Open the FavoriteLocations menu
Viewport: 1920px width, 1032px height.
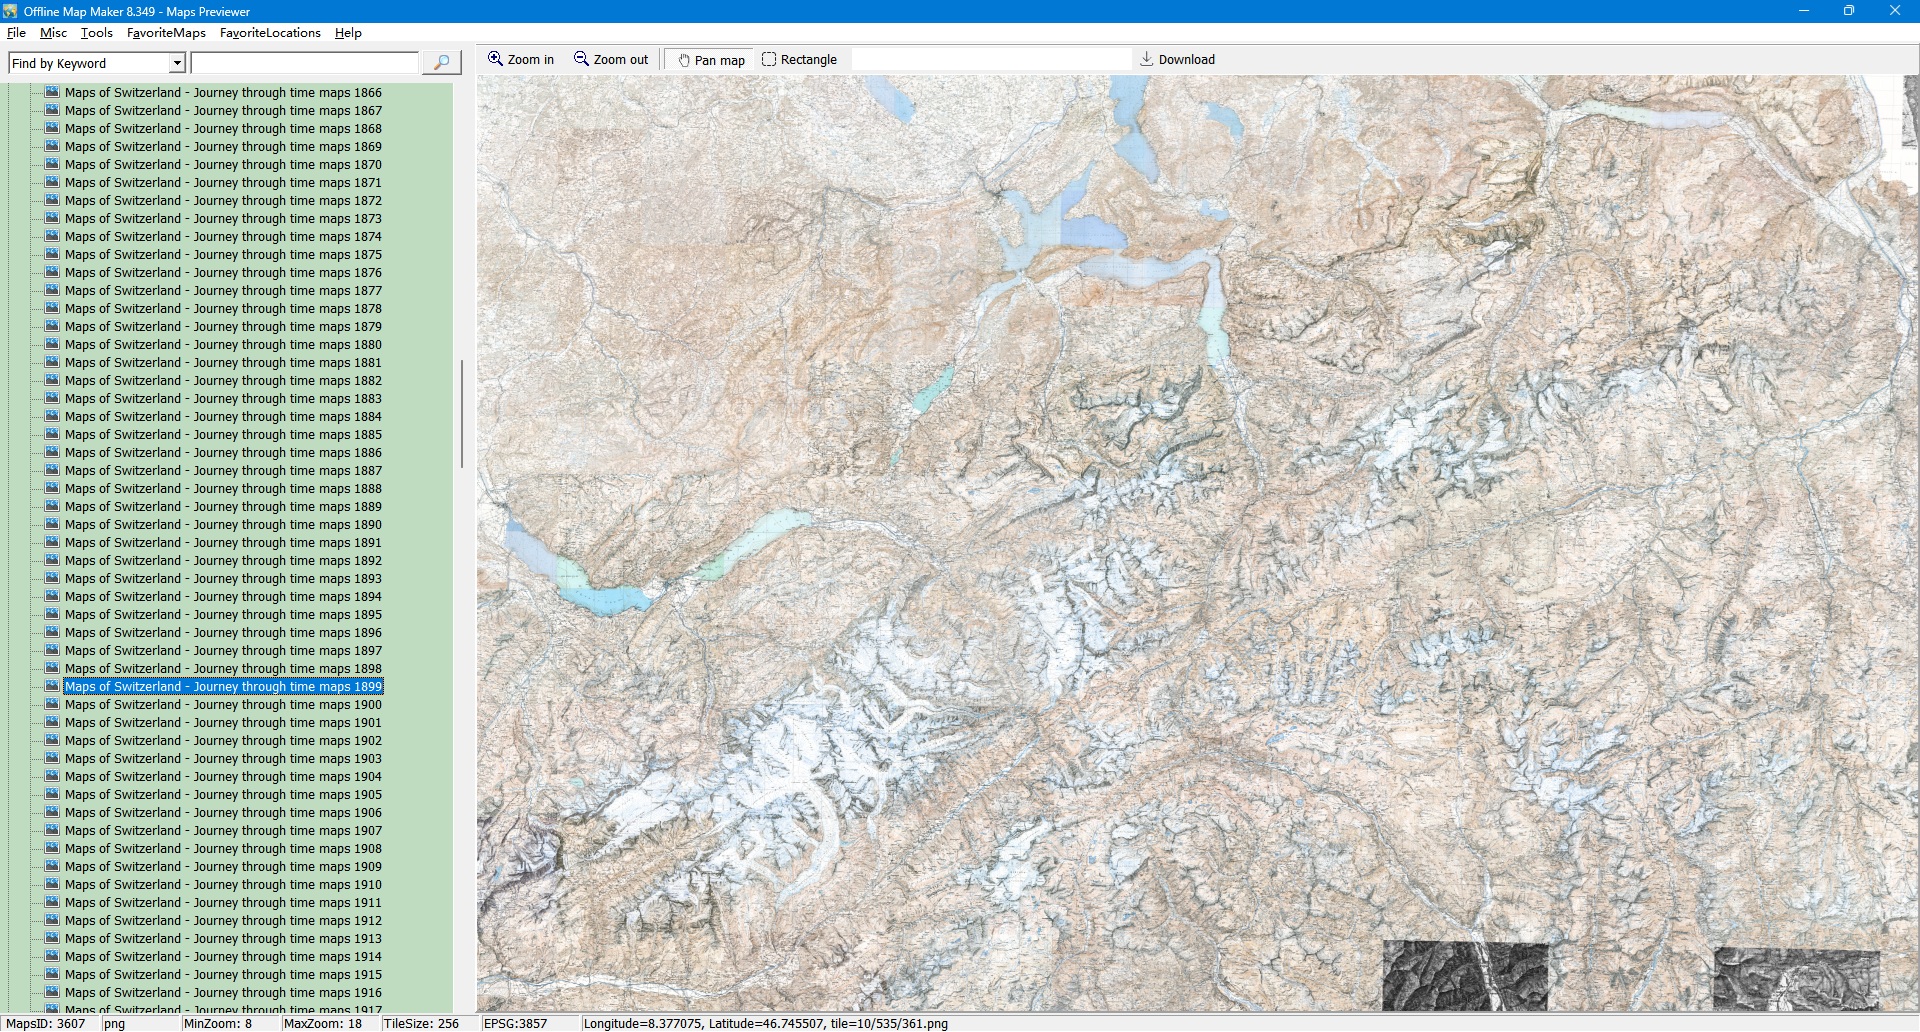click(270, 33)
